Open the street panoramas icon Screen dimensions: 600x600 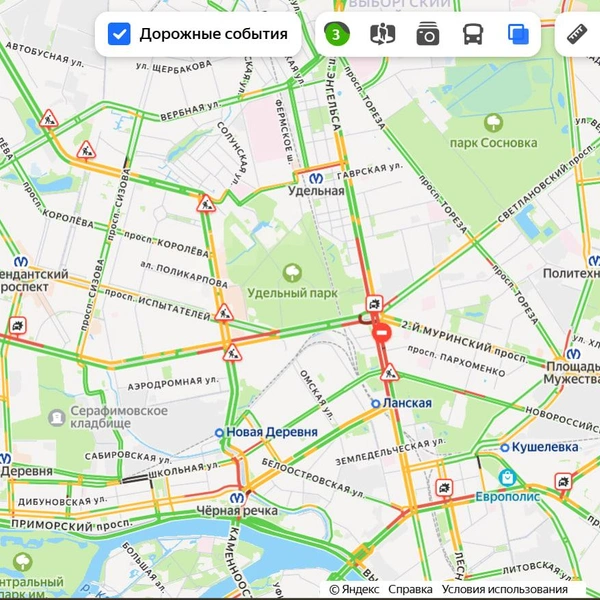pyautogui.click(x=382, y=34)
